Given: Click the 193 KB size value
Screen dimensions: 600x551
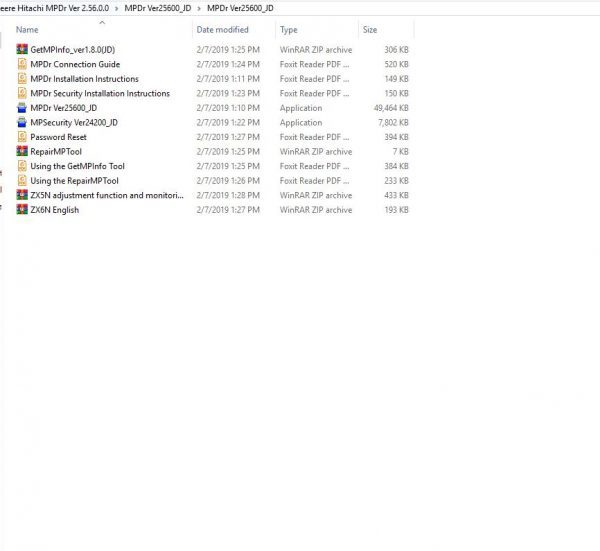Looking at the screenshot, I should tap(396, 210).
